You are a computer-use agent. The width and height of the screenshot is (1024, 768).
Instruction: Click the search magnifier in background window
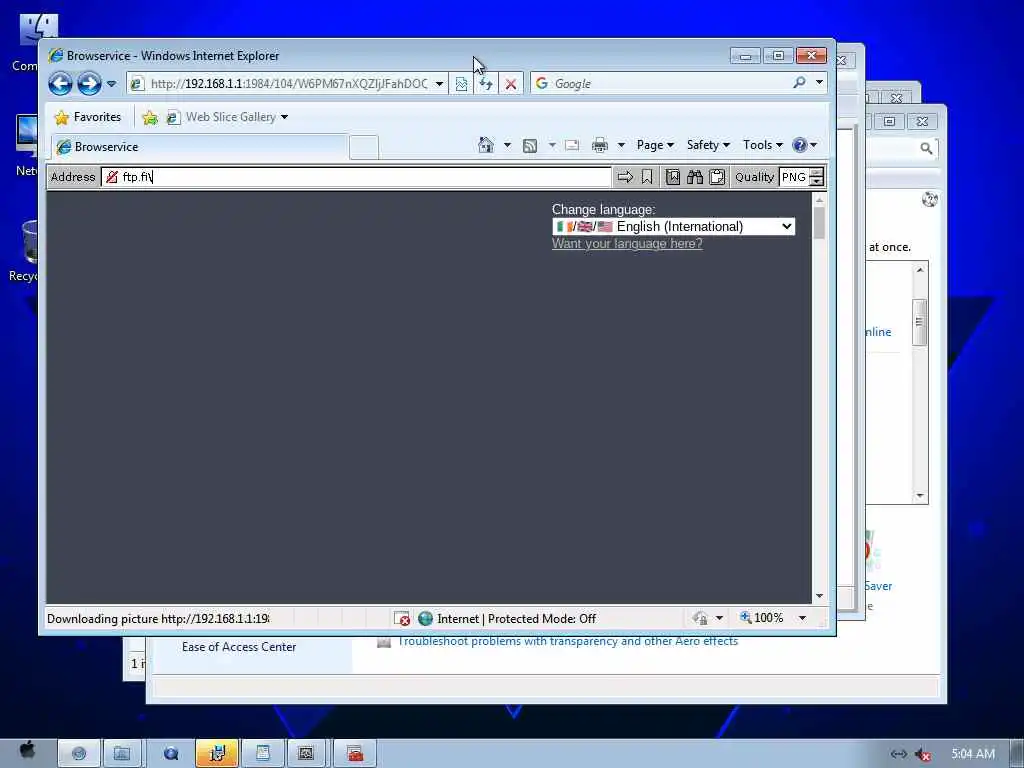coord(926,149)
